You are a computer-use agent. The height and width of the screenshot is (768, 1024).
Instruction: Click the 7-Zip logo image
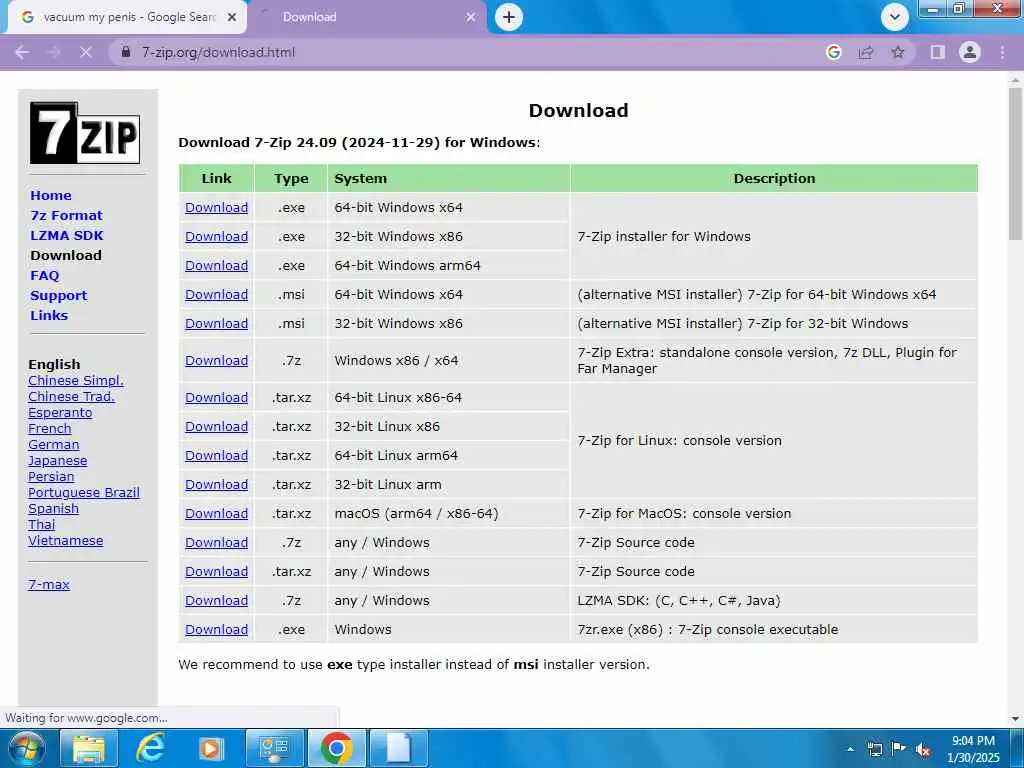85,133
